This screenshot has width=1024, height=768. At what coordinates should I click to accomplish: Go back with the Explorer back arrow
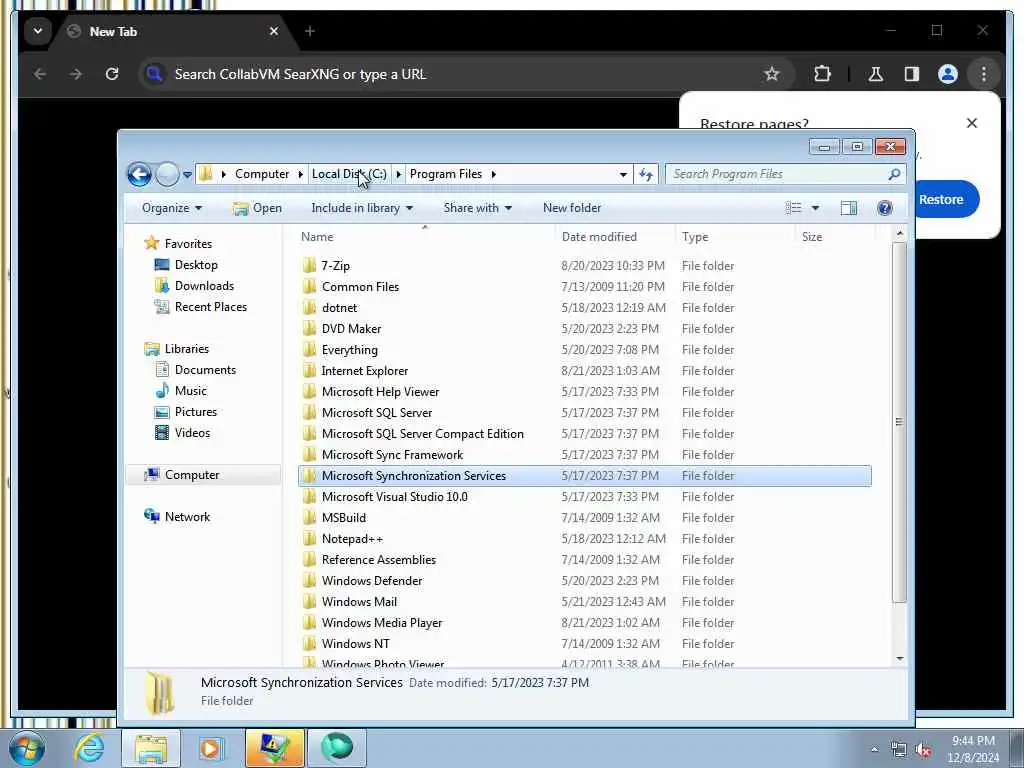139,174
